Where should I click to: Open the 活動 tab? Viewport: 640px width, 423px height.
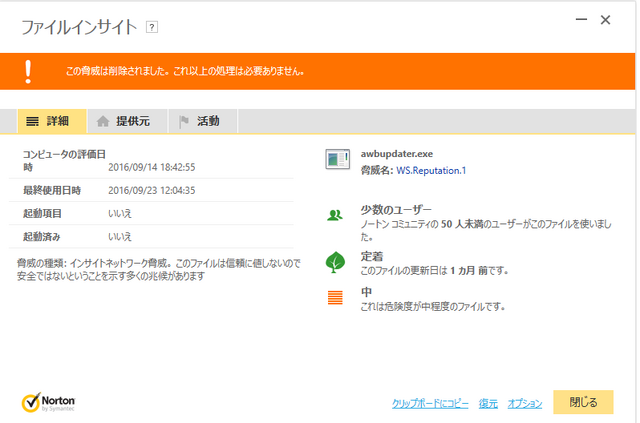tap(203, 121)
